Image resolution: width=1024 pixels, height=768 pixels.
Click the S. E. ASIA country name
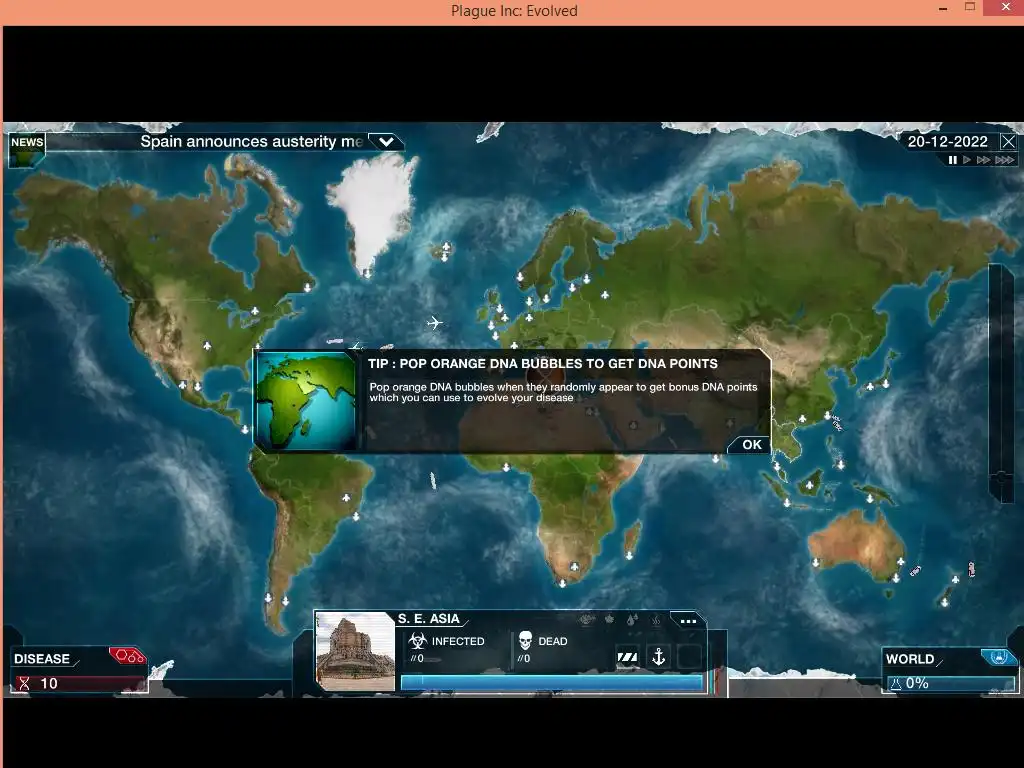click(x=429, y=618)
